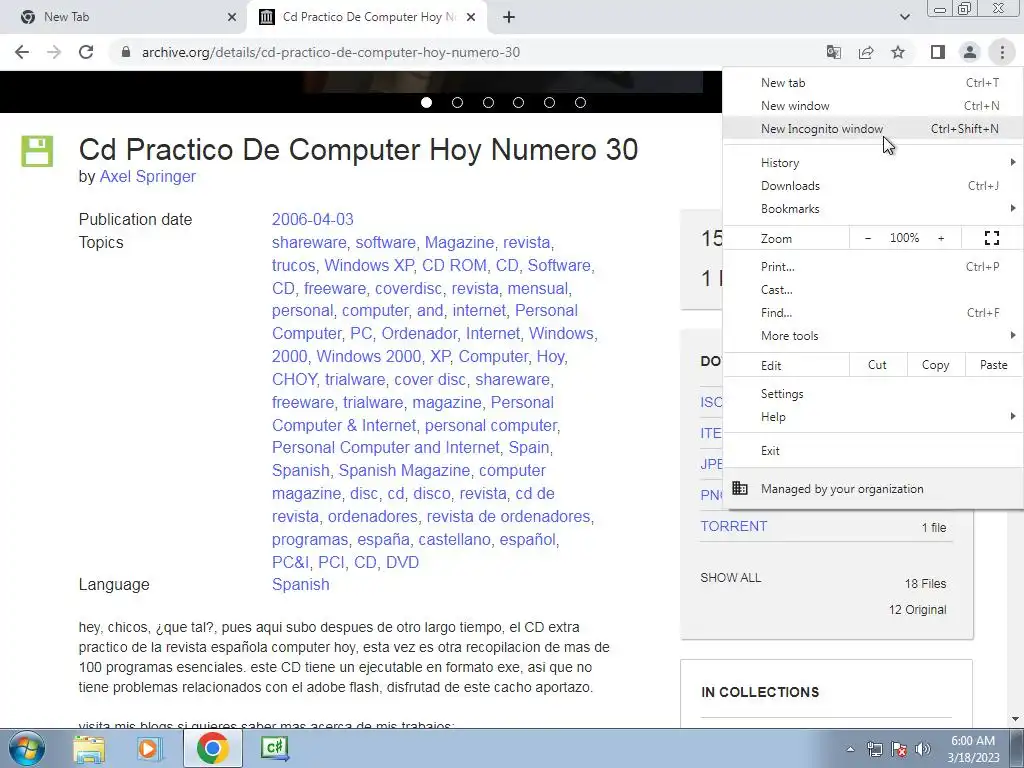1024x768 pixels.
Task: Open the Chrome profile avatar
Action: click(x=970, y=52)
